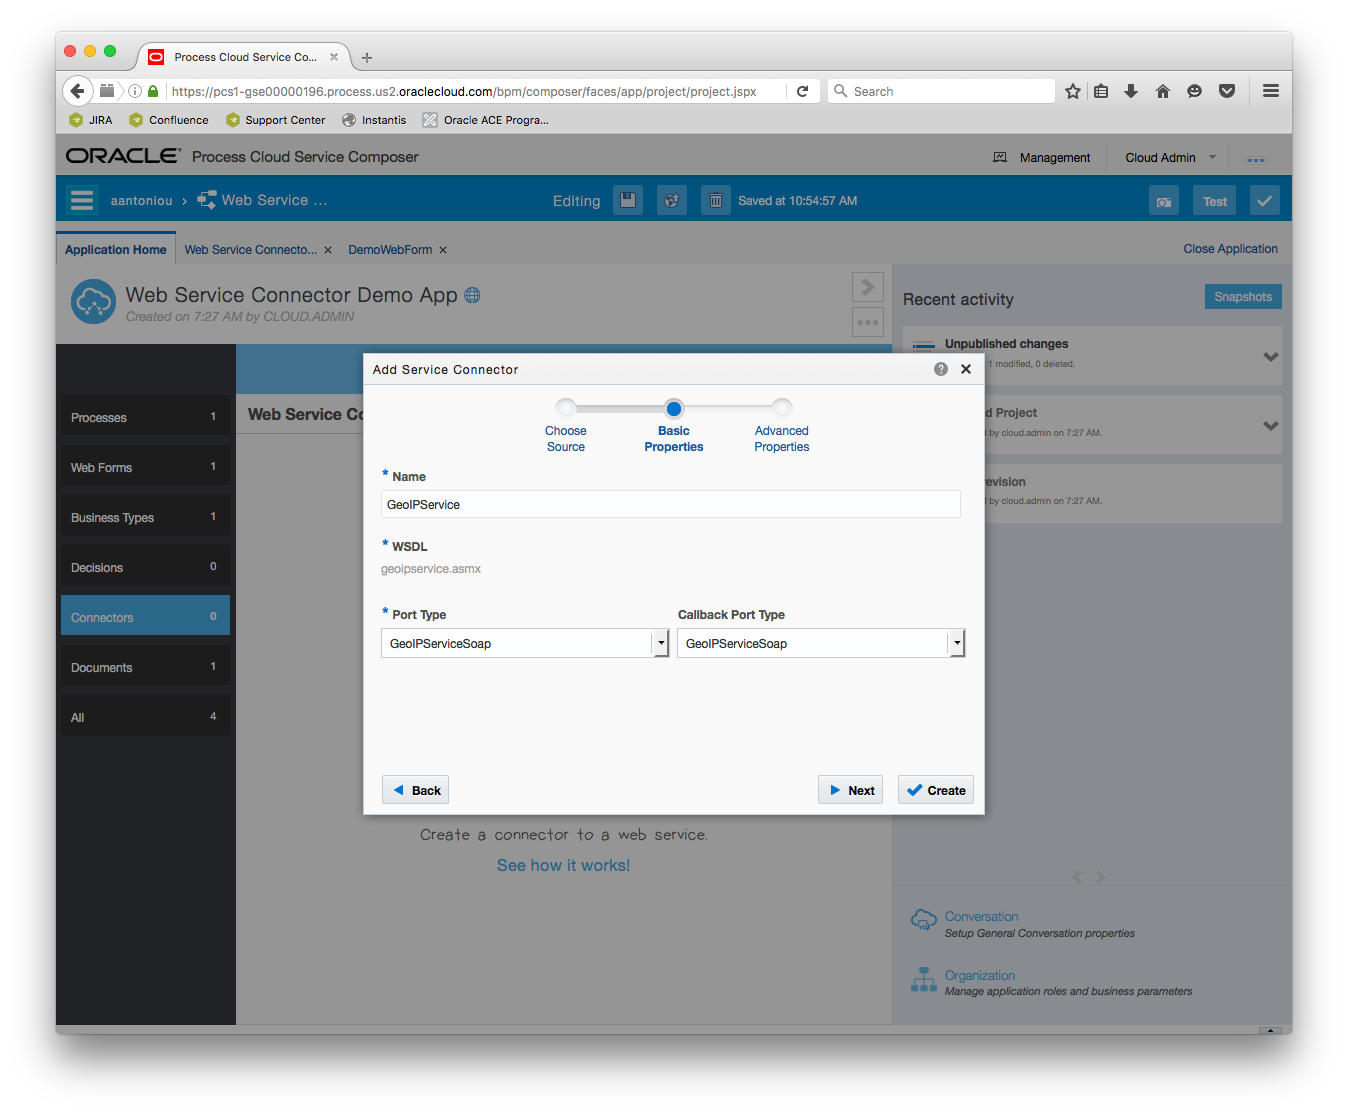This screenshot has height=1114, width=1348.
Task: Open the Port Type dropdown
Action: coord(661,643)
